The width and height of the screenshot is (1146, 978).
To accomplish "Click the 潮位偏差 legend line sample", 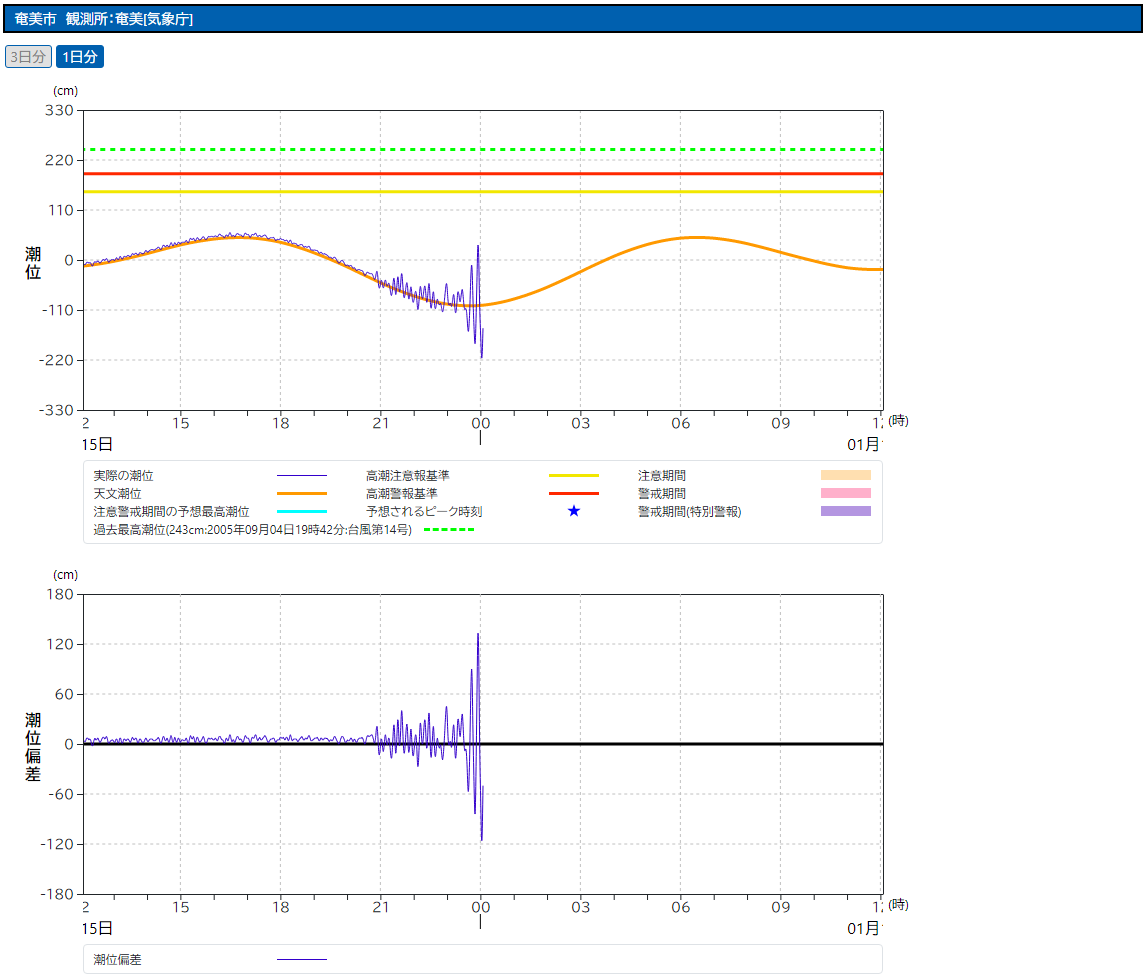I will 302,959.
